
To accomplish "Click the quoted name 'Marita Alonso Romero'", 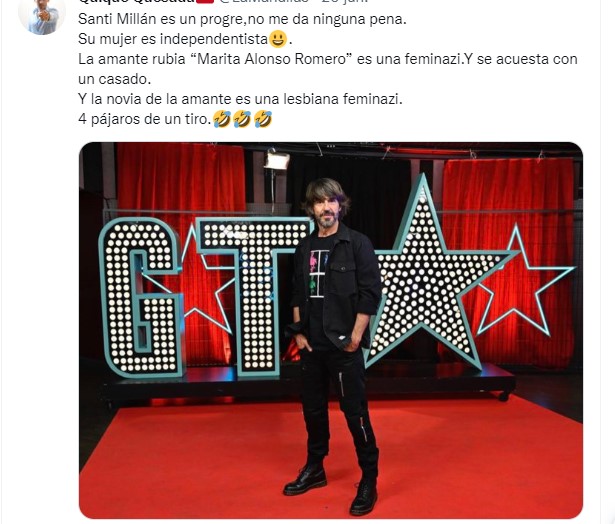I will point(271,59).
